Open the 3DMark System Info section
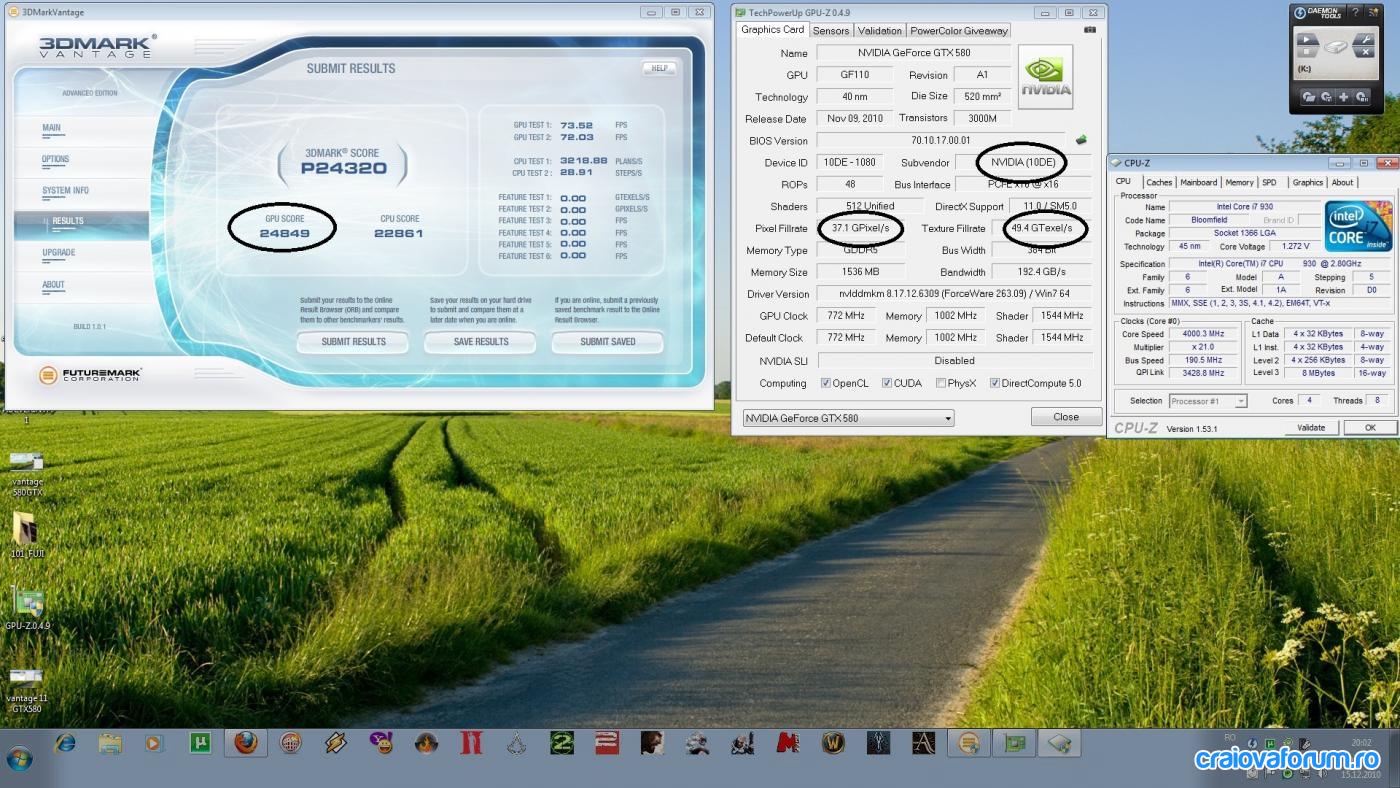 pyautogui.click(x=65, y=190)
